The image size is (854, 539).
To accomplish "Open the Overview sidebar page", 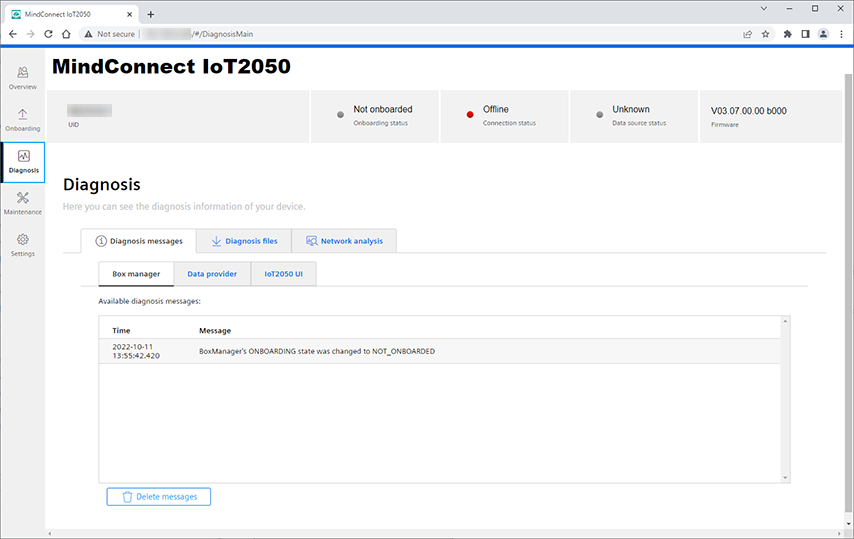I will (22, 78).
